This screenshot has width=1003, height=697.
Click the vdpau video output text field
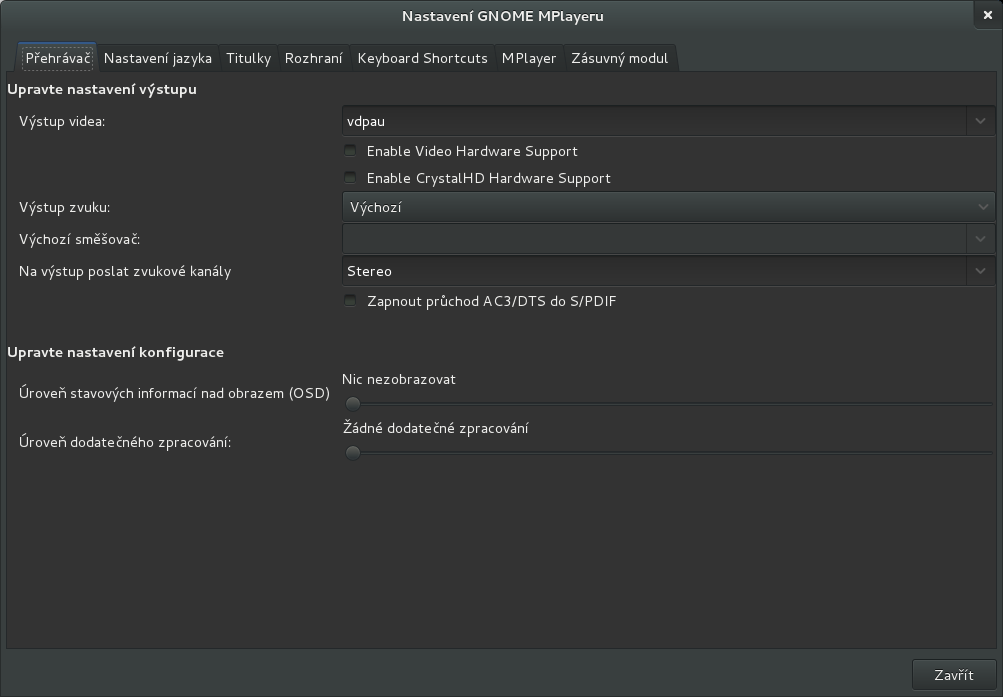654,121
